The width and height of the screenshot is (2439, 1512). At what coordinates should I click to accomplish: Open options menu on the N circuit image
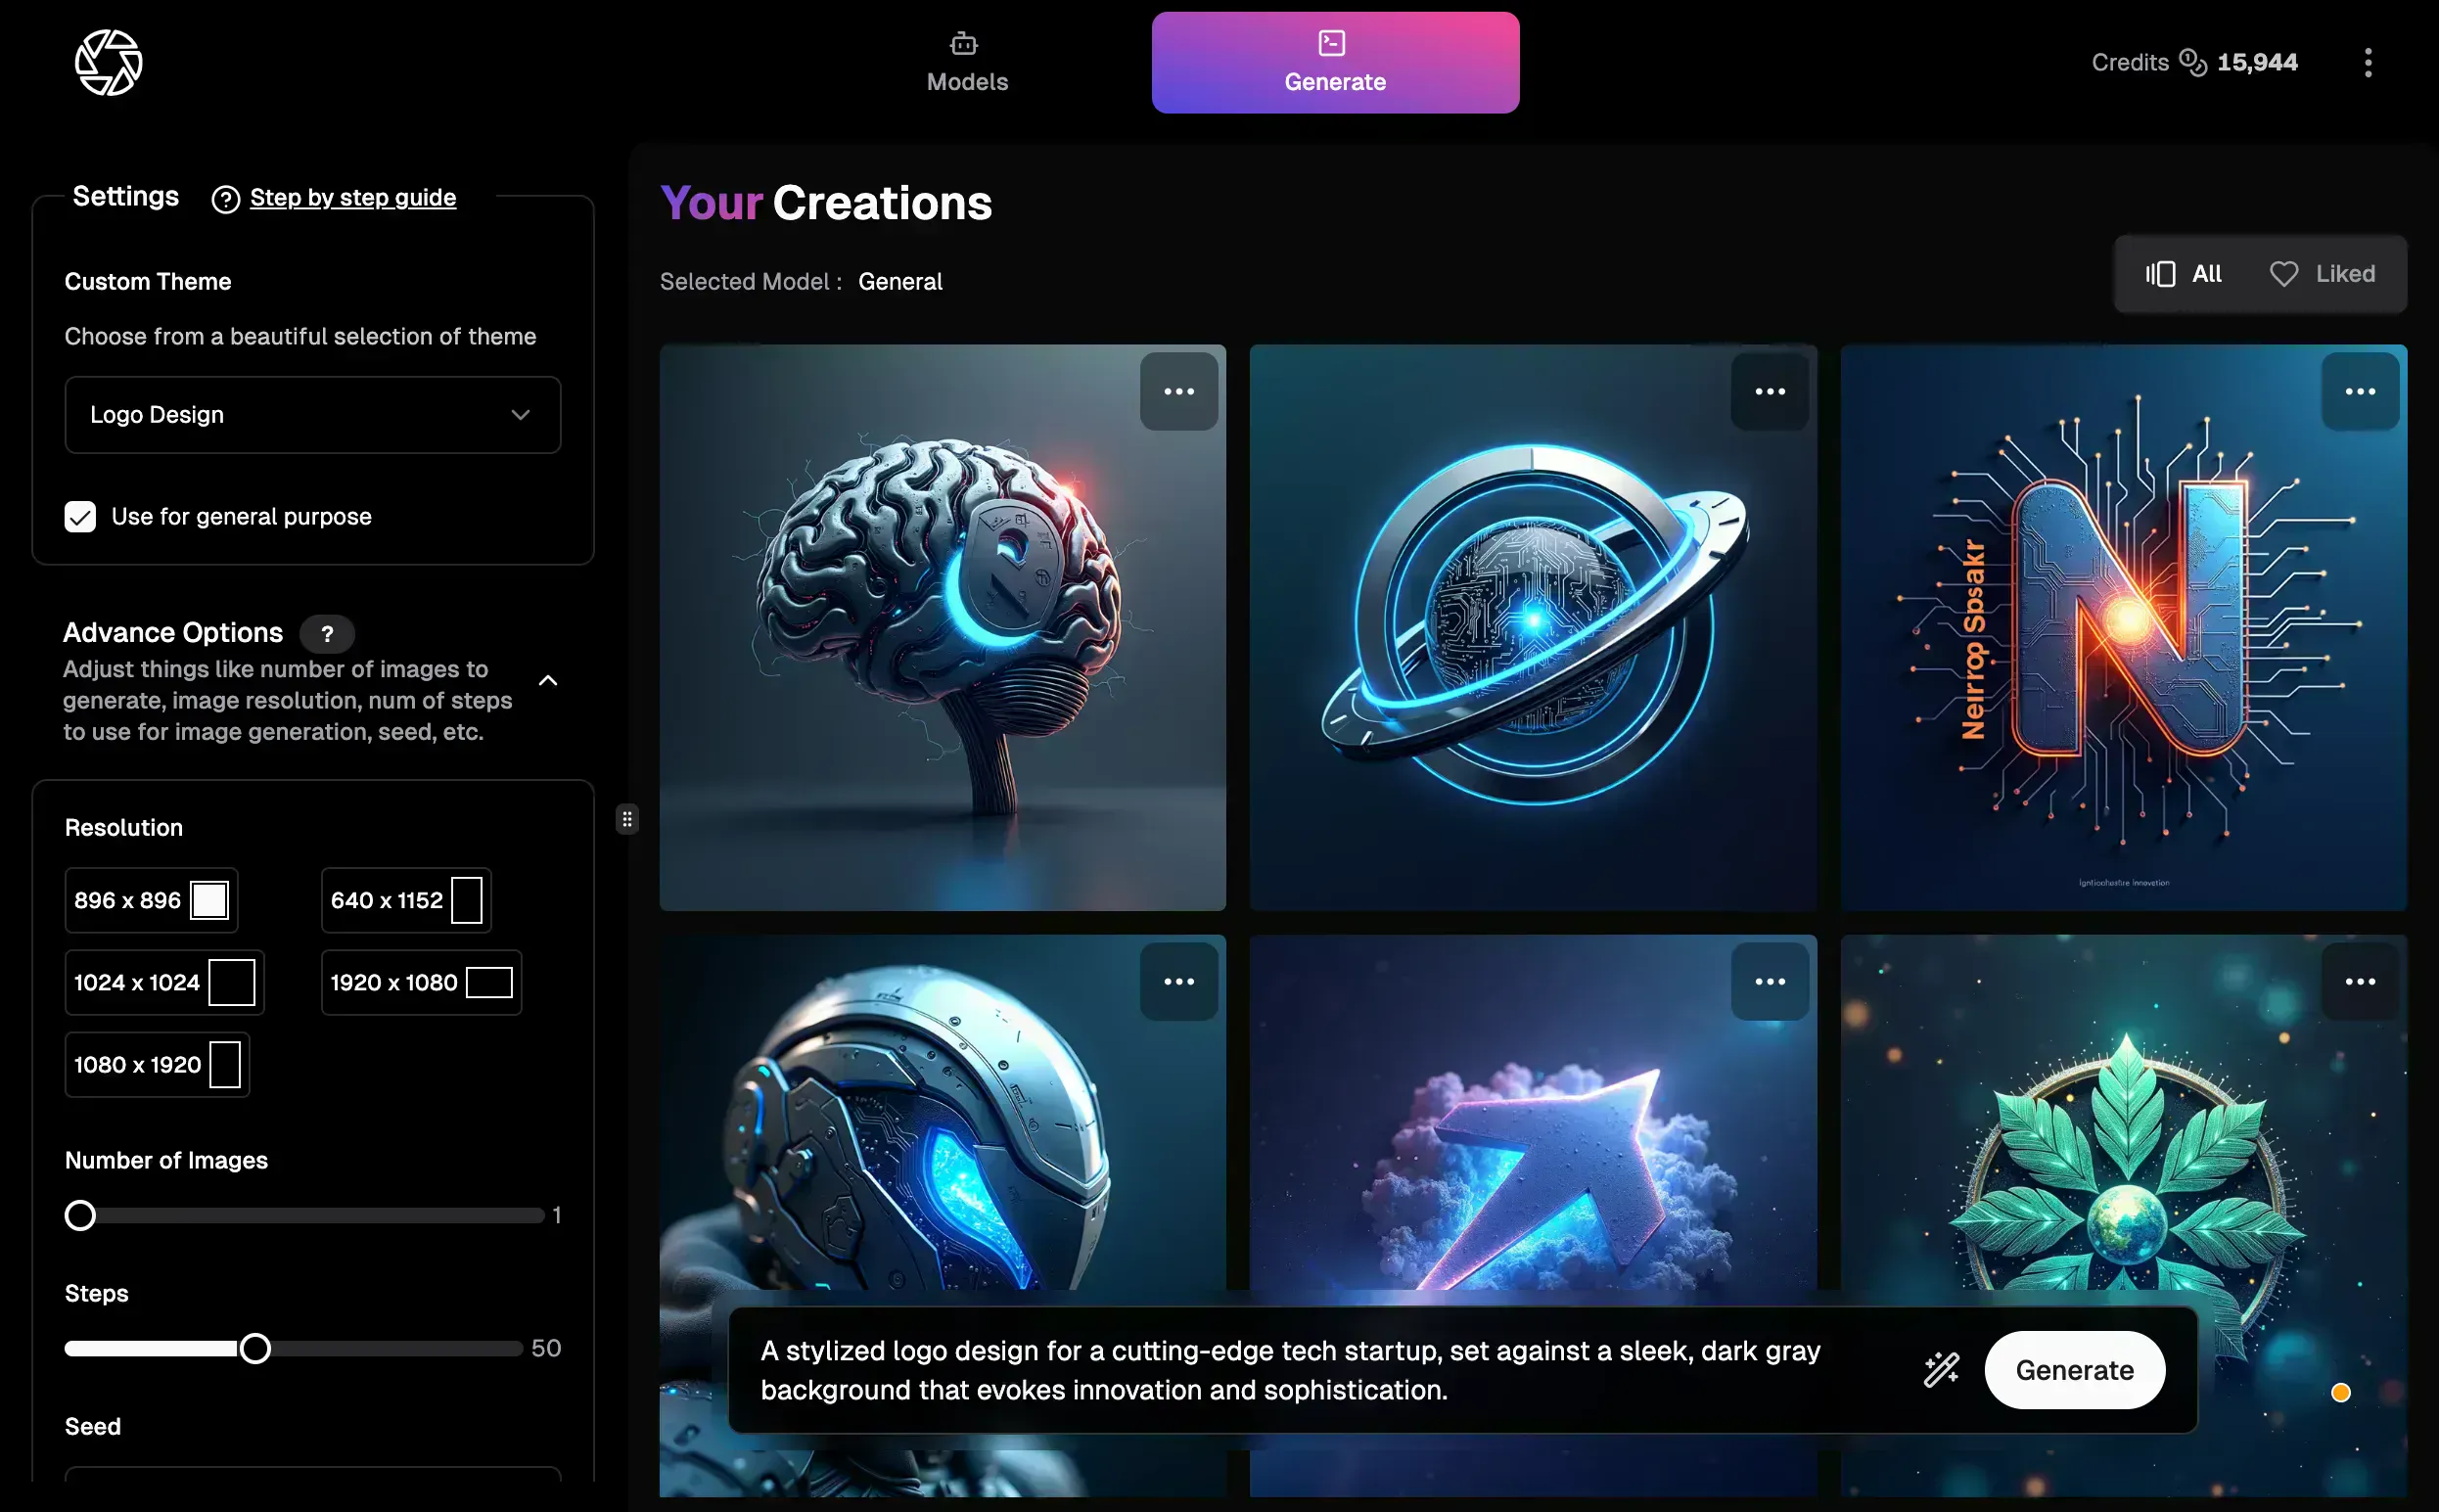pos(2359,391)
